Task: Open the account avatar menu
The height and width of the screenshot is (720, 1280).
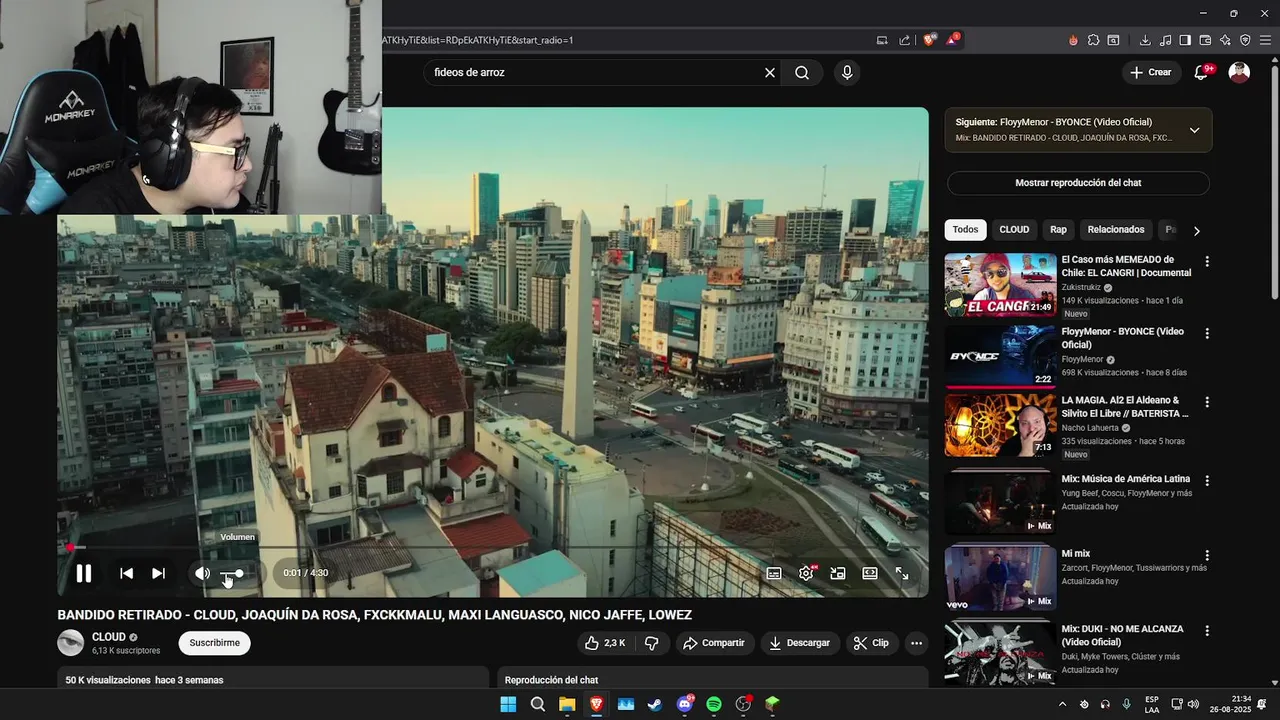Action: (x=1239, y=72)
